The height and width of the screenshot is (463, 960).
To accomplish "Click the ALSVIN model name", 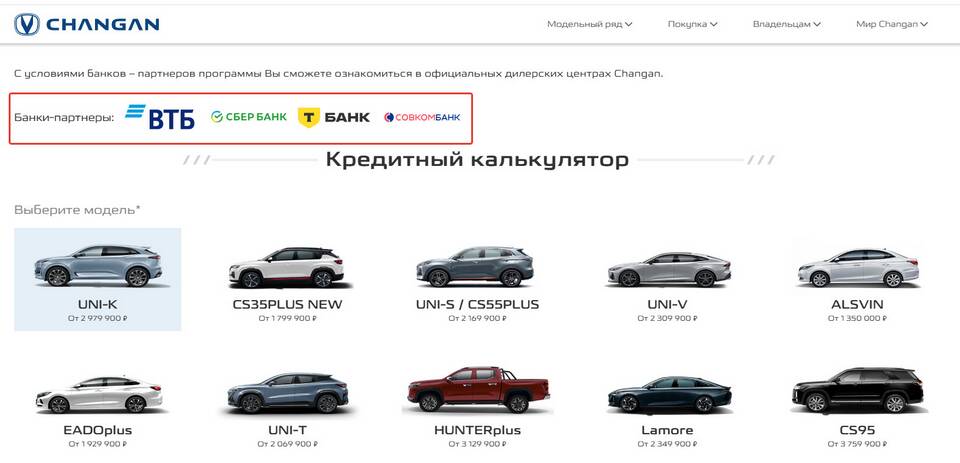I will pyautogui.click(x=857, y=304).
